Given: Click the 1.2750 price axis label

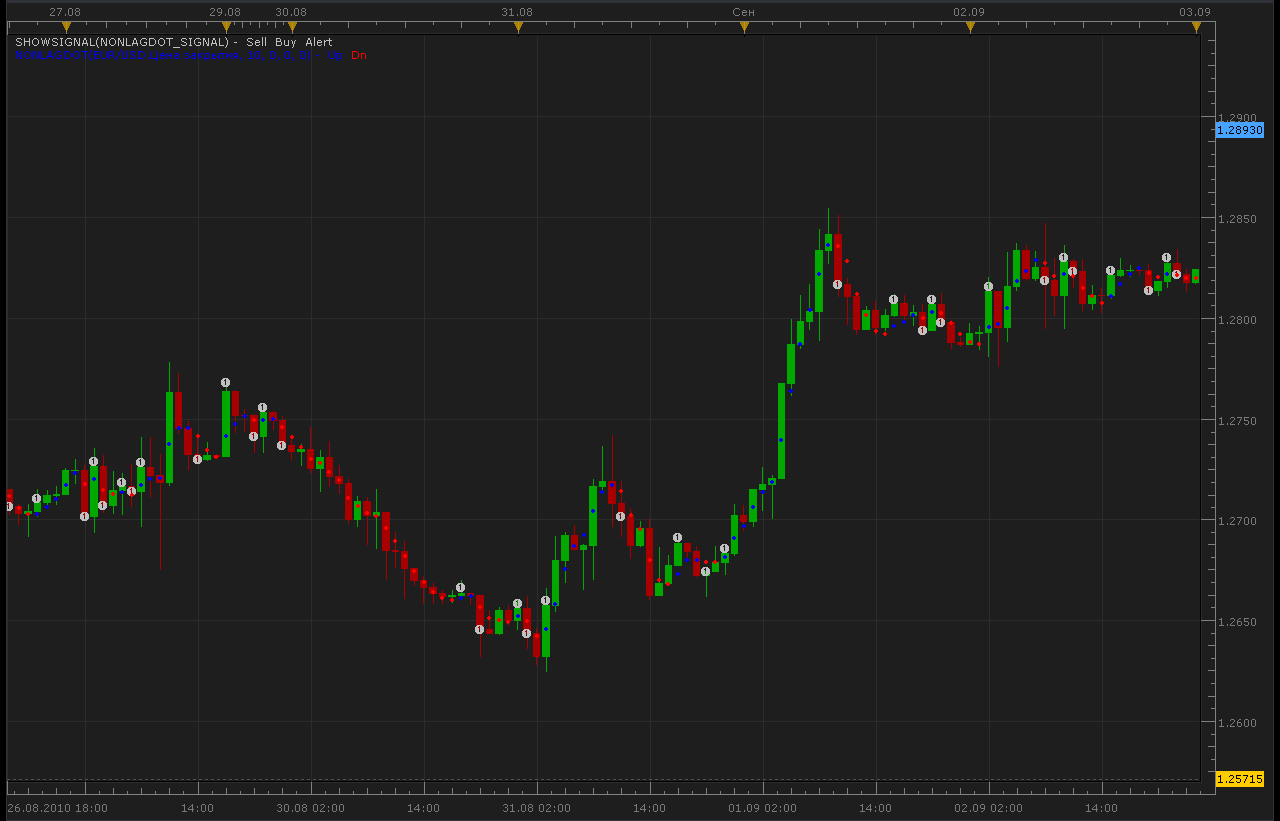Looking at the screenshot, I should tap(1238, 420).
